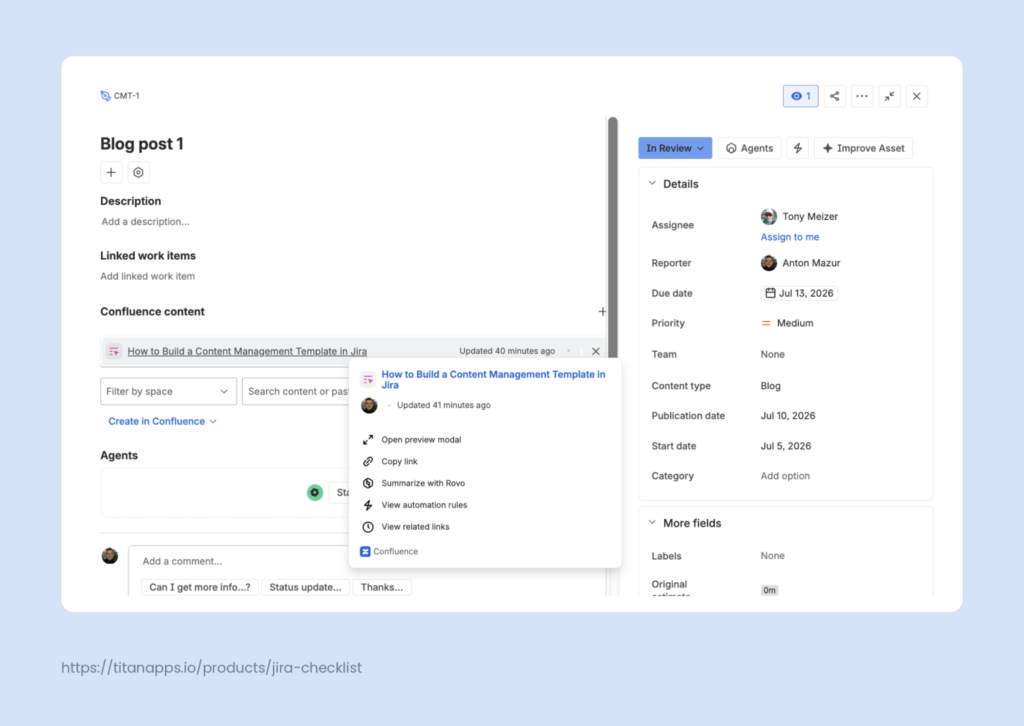Insert the Status update suggestion
The height and width of the screenshot is (726, 1024).
[305, 587]
